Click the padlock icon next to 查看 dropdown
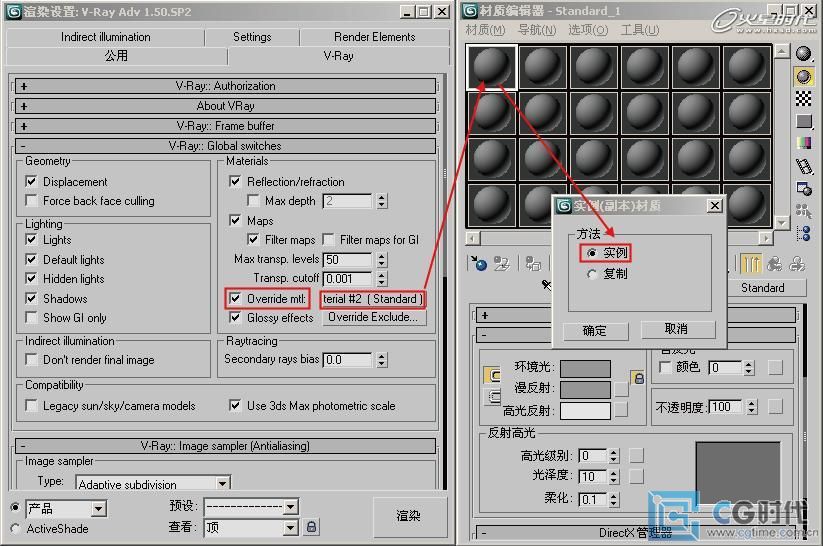This screenshot has height=546, width=823. [x=311, y=527]
